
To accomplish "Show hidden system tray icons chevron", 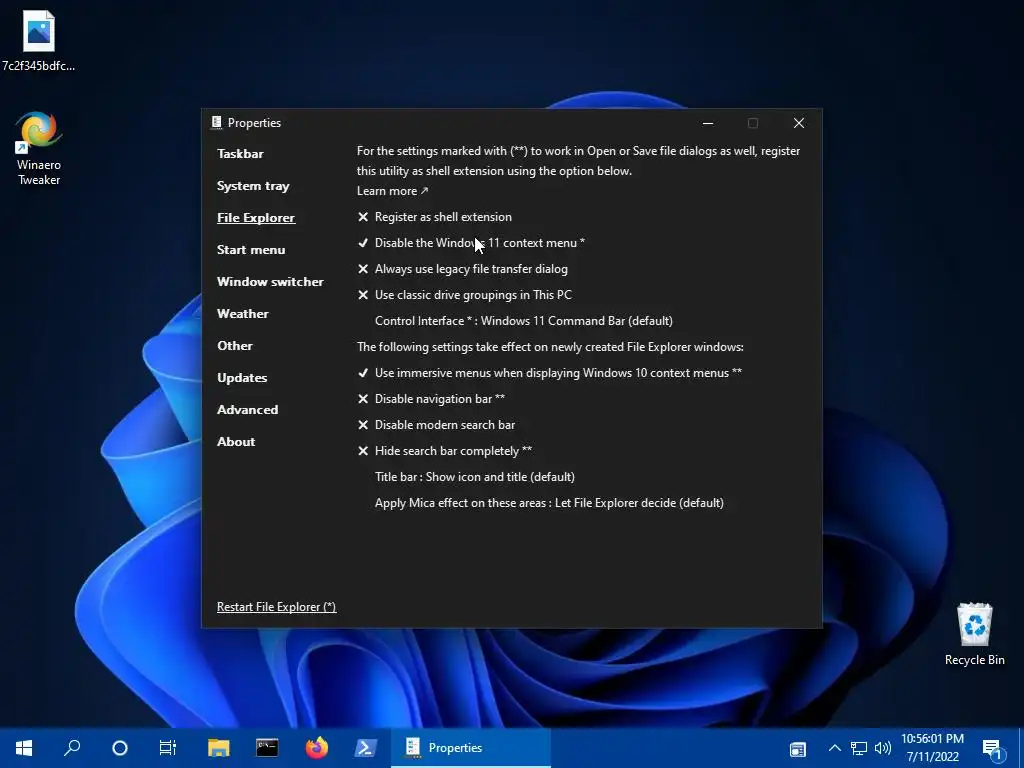I will (x=835, y=748).
